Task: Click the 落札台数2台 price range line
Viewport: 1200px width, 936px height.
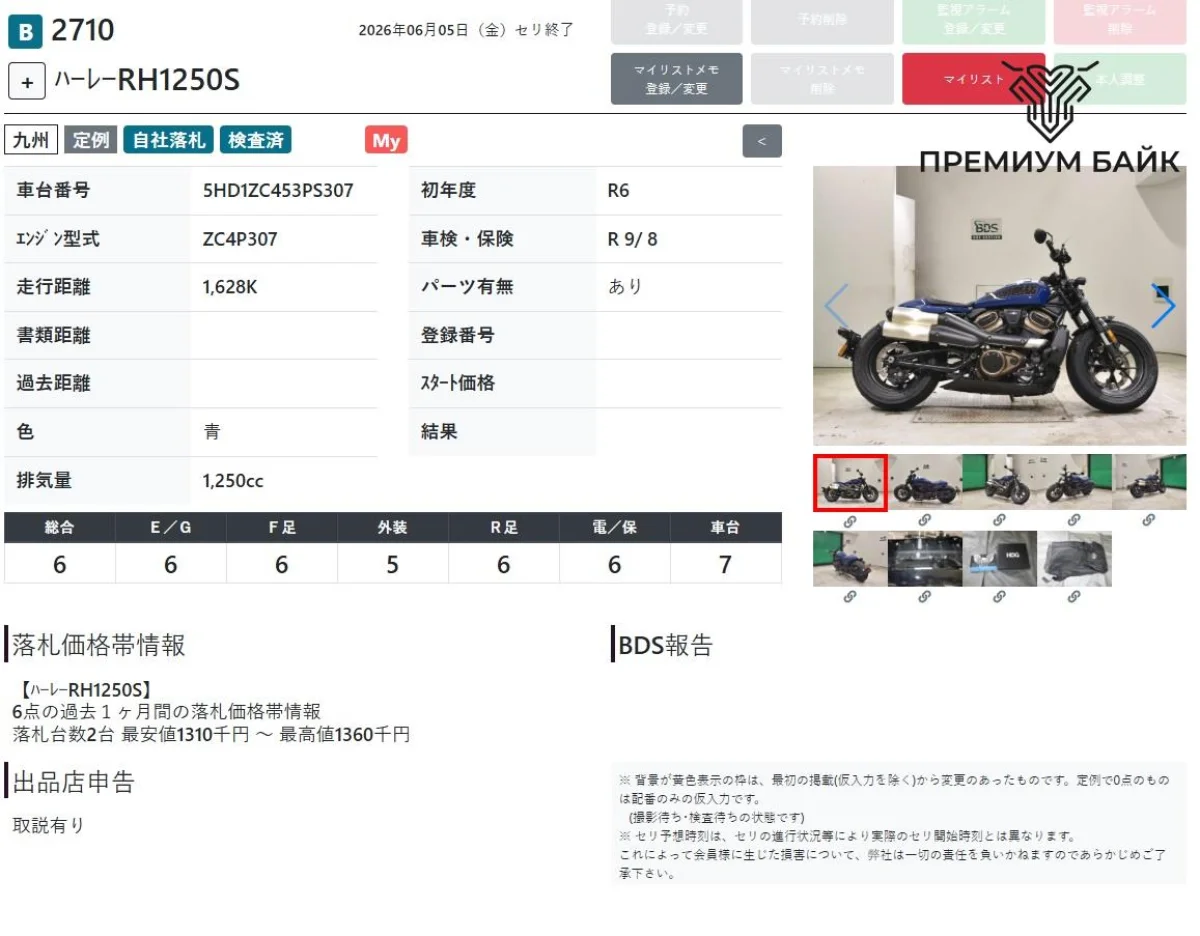Action: click(211, 735)
